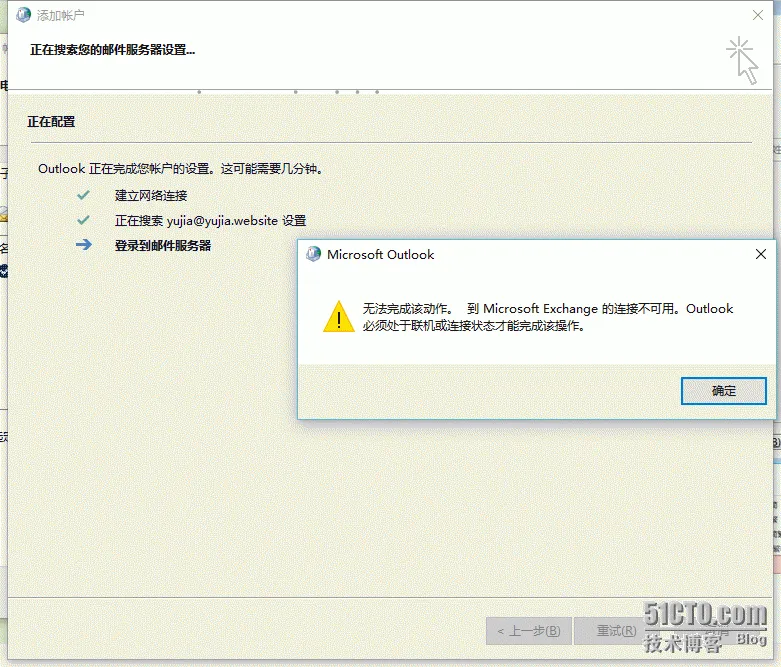Click the progress dots under the header
781x667 pixels.
pos(288,92)
